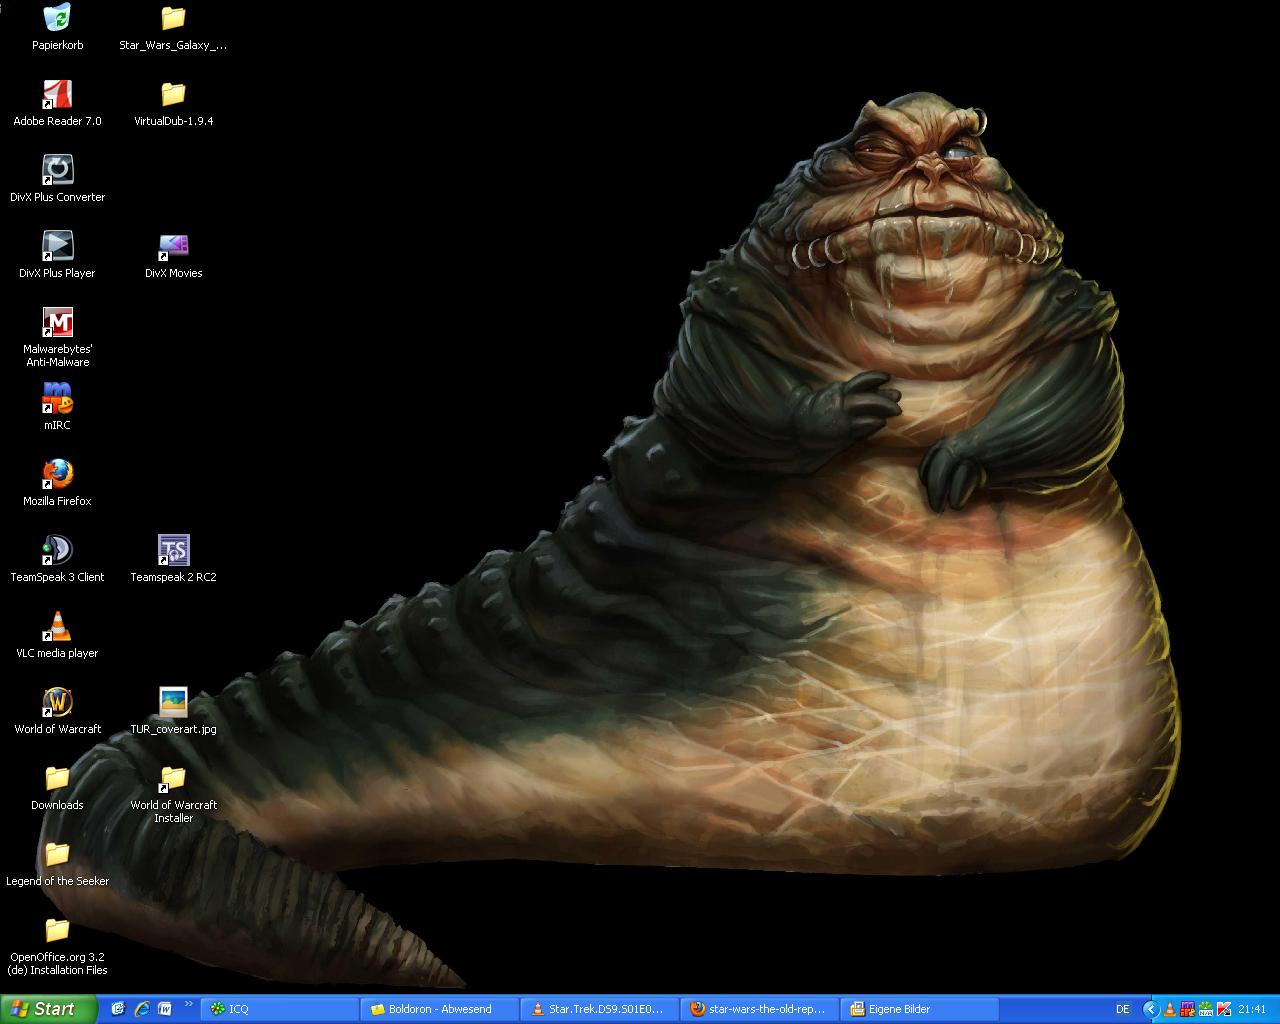The image size is (1280, 1024).
Task: Launch the Adobe Reader 7.0 shortcut
Action: tap(57, 103)
